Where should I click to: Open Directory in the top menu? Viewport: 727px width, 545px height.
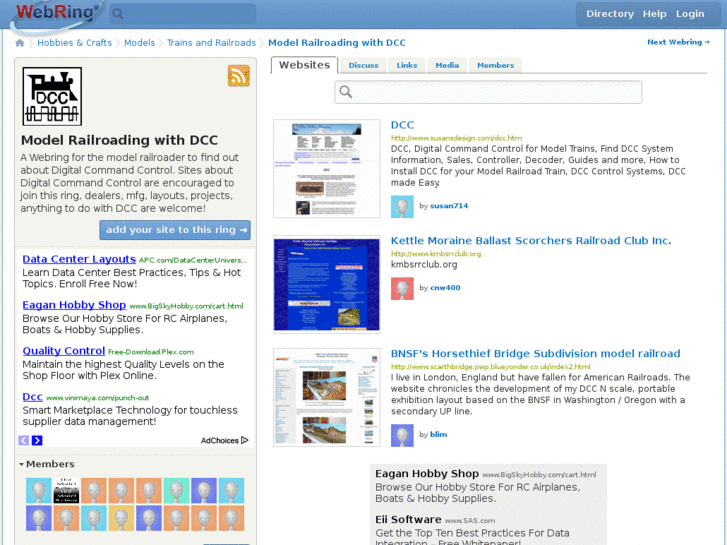coord(610,14)
